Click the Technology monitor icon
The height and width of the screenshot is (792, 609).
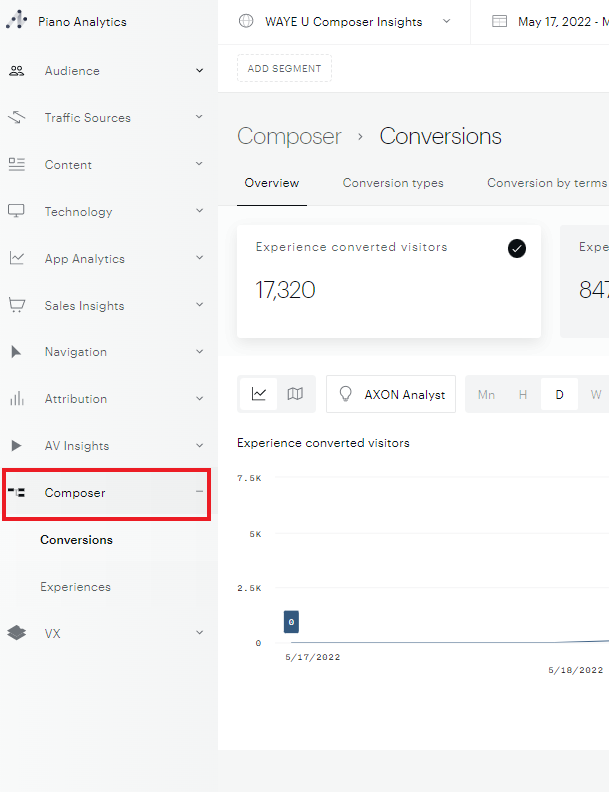pyautogui.click(x=16, y=211)
